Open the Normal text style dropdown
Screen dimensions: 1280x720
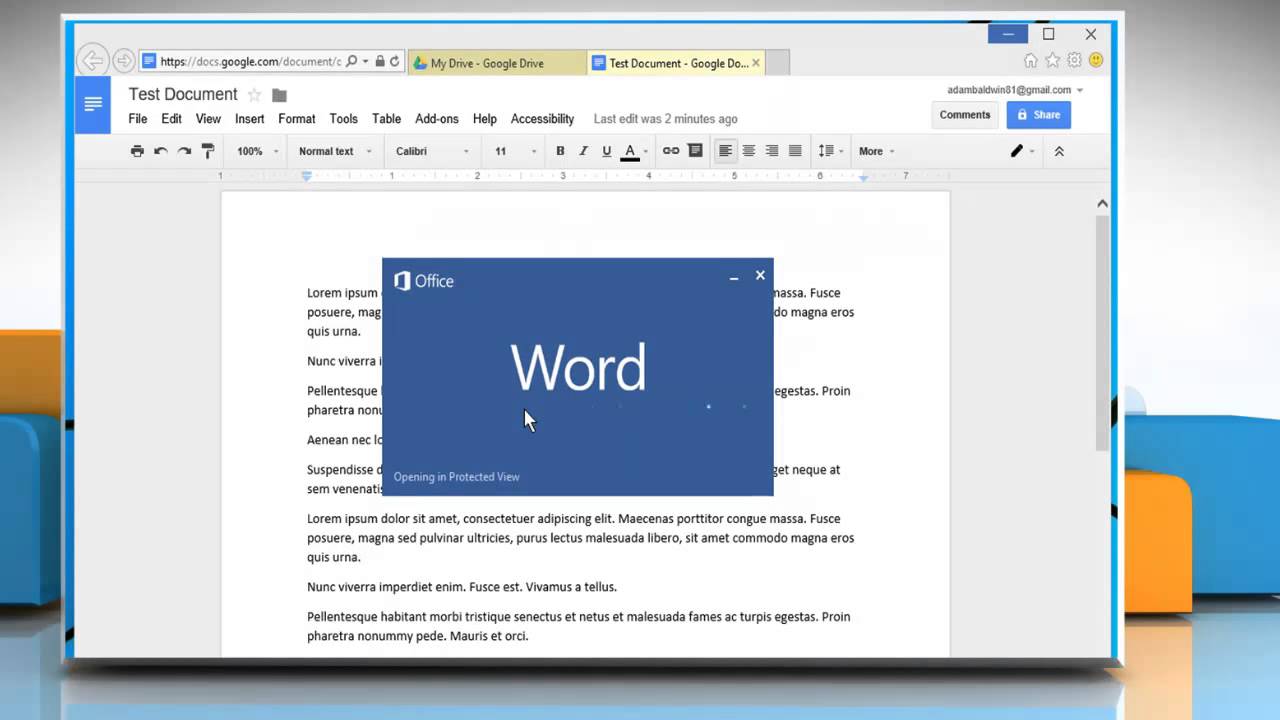[335, 151]
